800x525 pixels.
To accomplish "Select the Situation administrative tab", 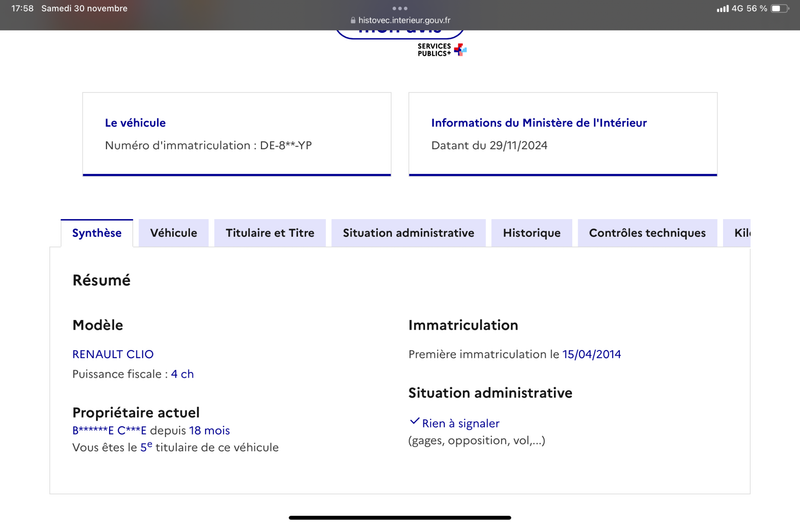I will 408,233.
